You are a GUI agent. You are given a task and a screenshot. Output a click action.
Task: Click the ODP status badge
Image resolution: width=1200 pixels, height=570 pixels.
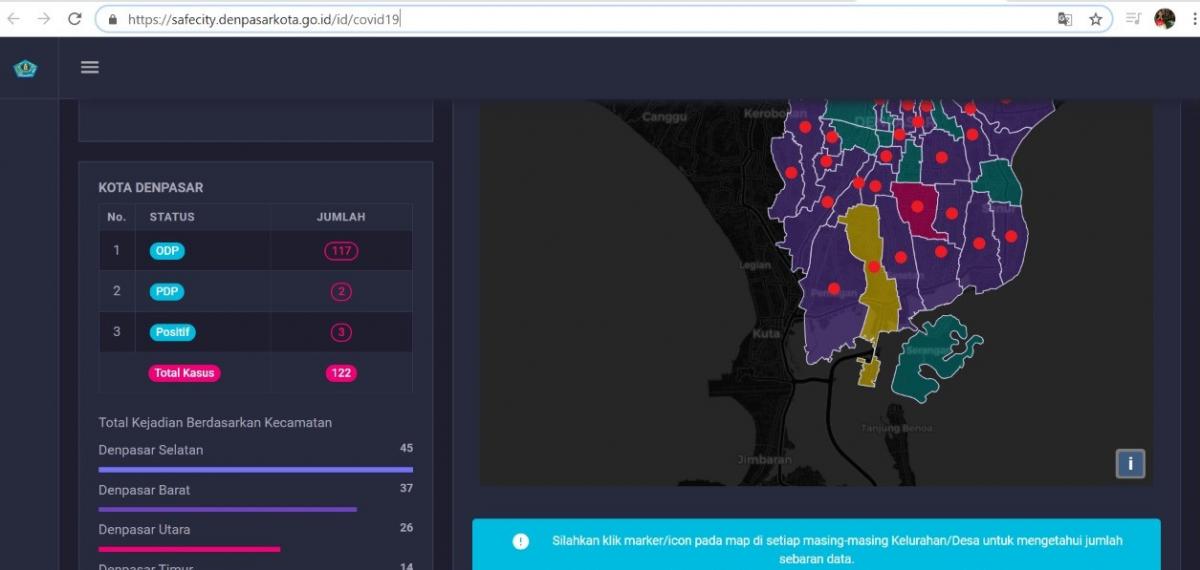coord(167,251)
